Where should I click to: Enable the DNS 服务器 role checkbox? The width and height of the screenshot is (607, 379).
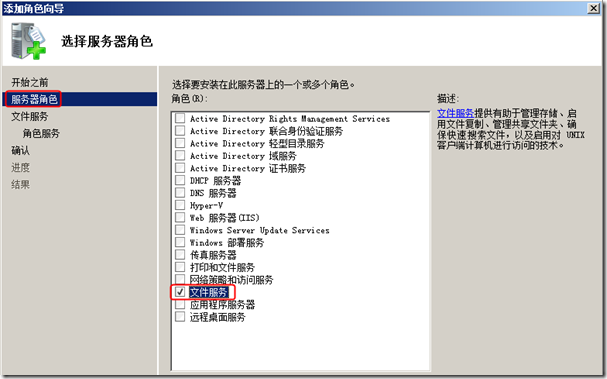click(180, 192)
